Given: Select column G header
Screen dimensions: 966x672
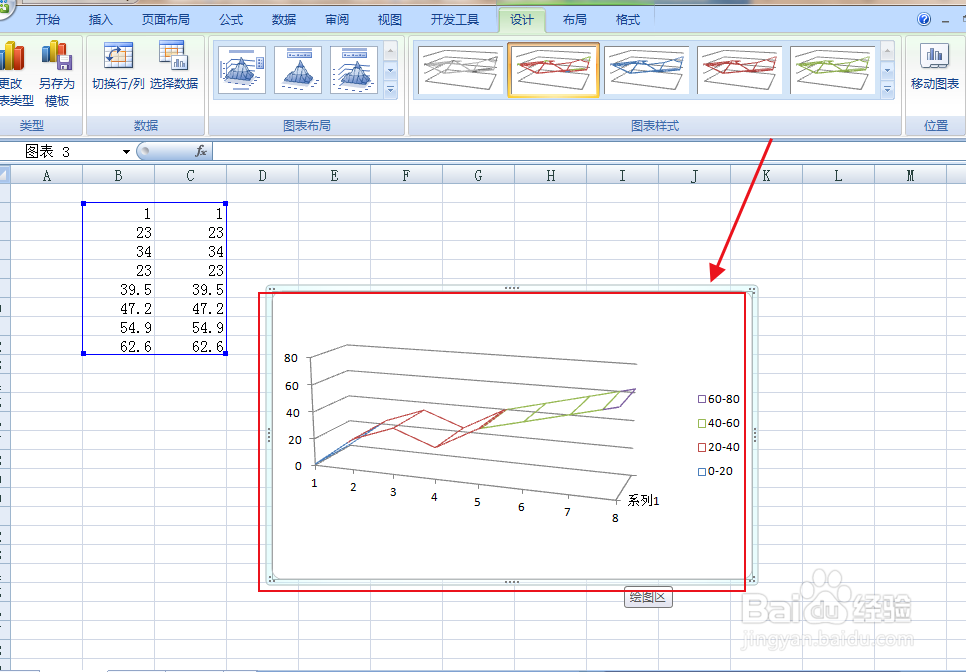Looking at the screenshot, I should click(x=479, y=176).
